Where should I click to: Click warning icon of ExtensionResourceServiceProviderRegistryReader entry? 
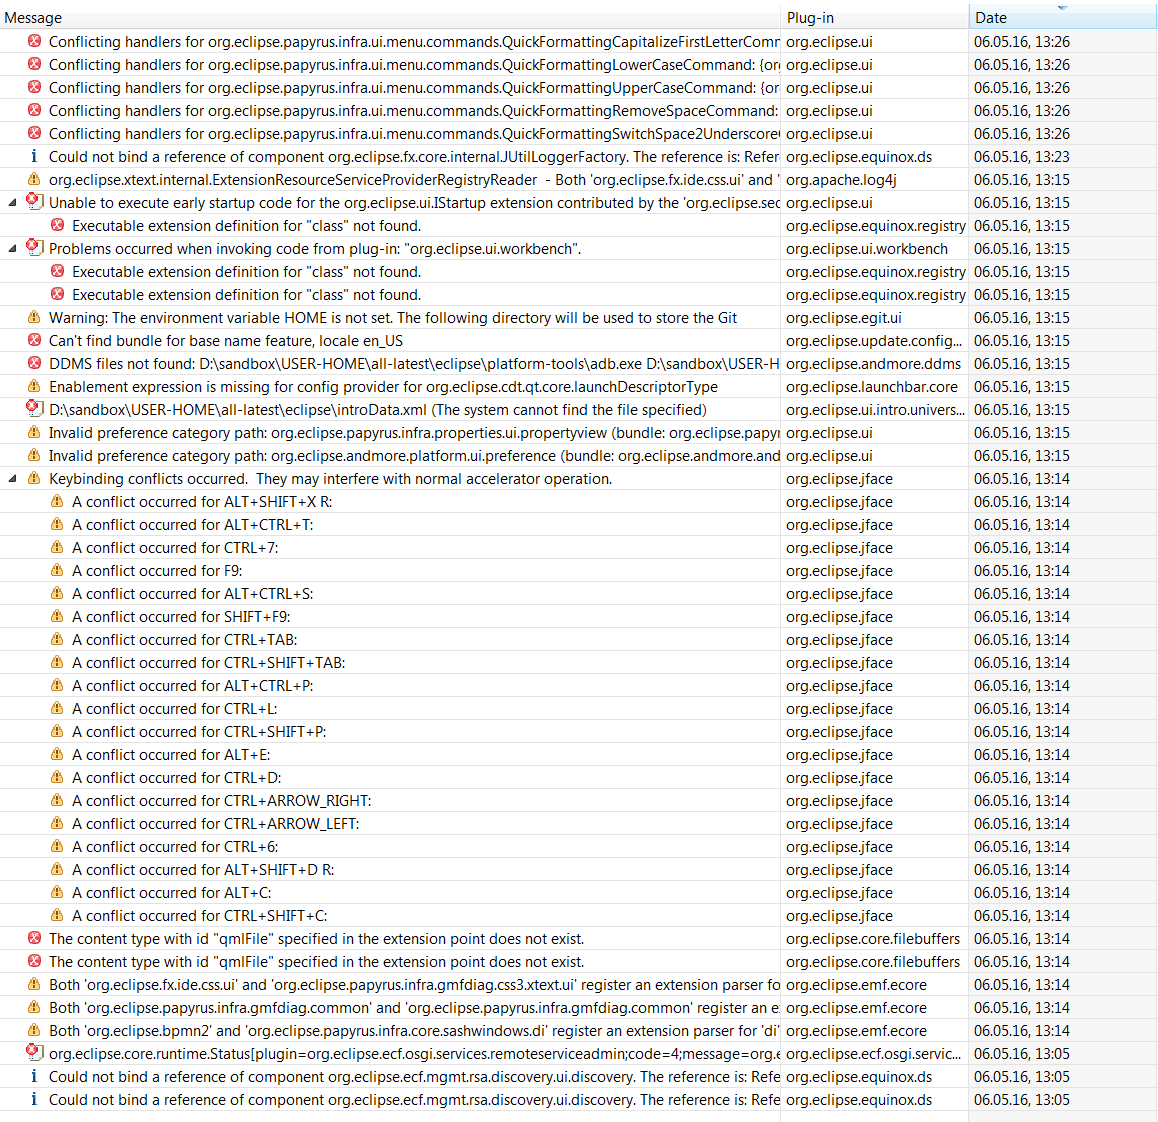point(34,179)
